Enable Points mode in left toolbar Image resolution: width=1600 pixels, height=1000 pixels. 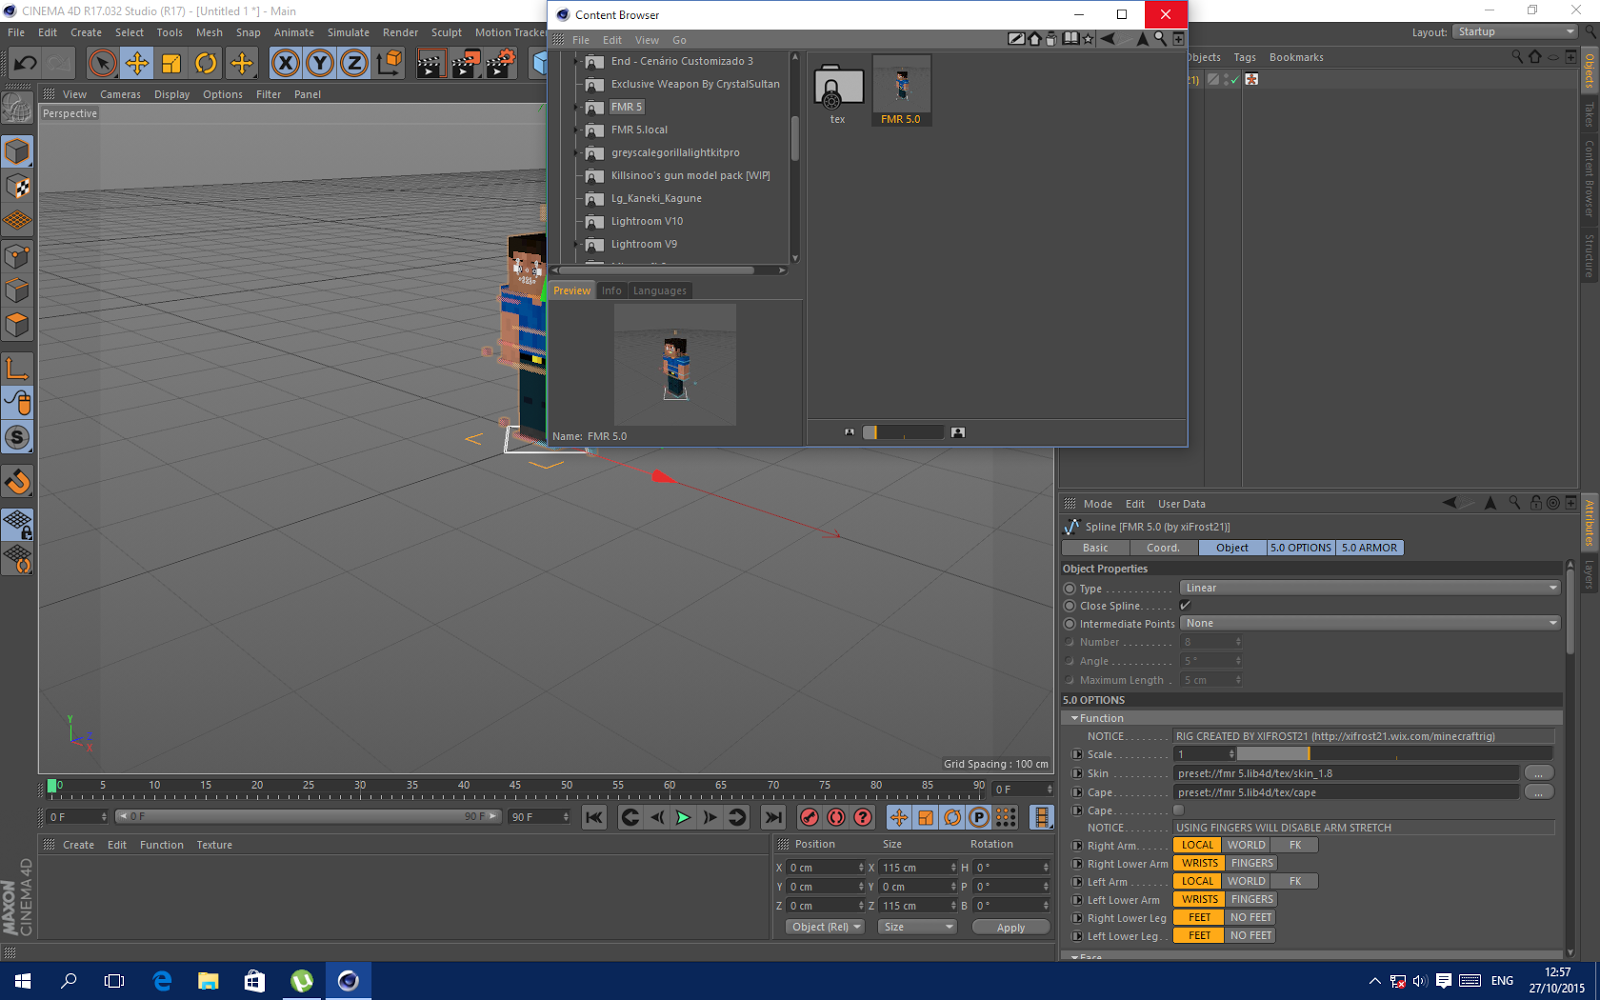(17, 256)
